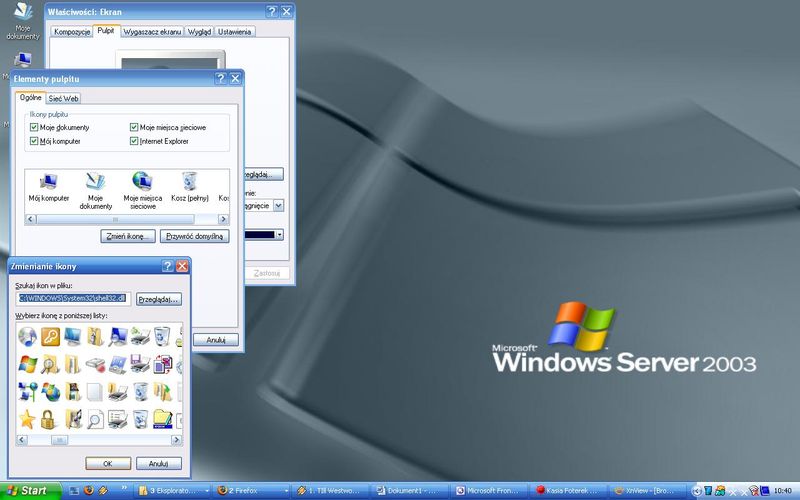This screenshot has height=500, width=800.
Task: Select the networked computers icon
Action: [x=27, y=392]
